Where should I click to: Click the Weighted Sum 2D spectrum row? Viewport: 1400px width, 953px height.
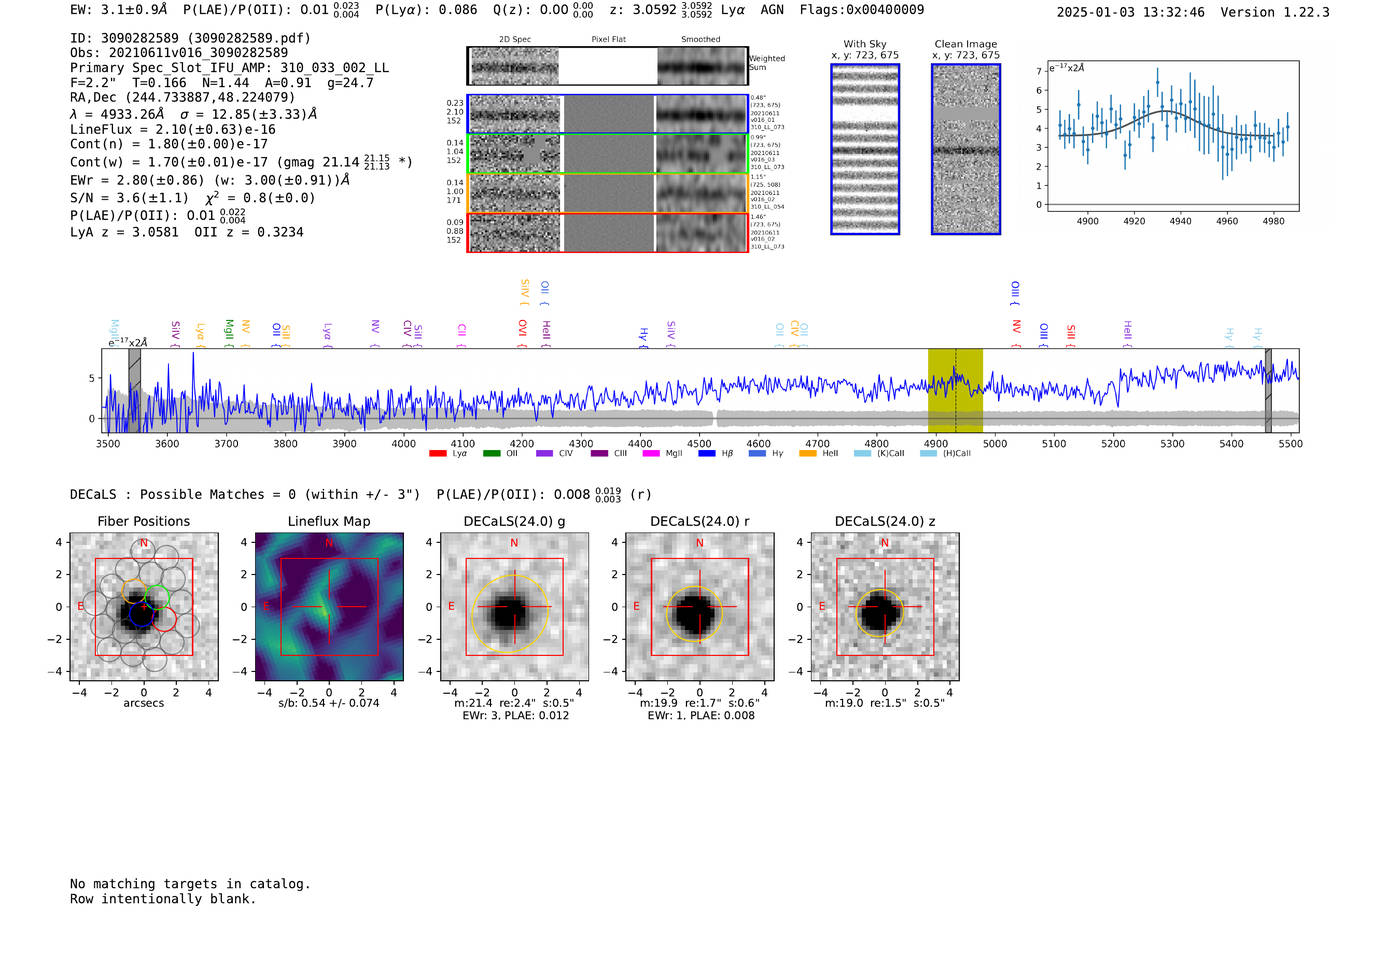[x=608, y=66]
